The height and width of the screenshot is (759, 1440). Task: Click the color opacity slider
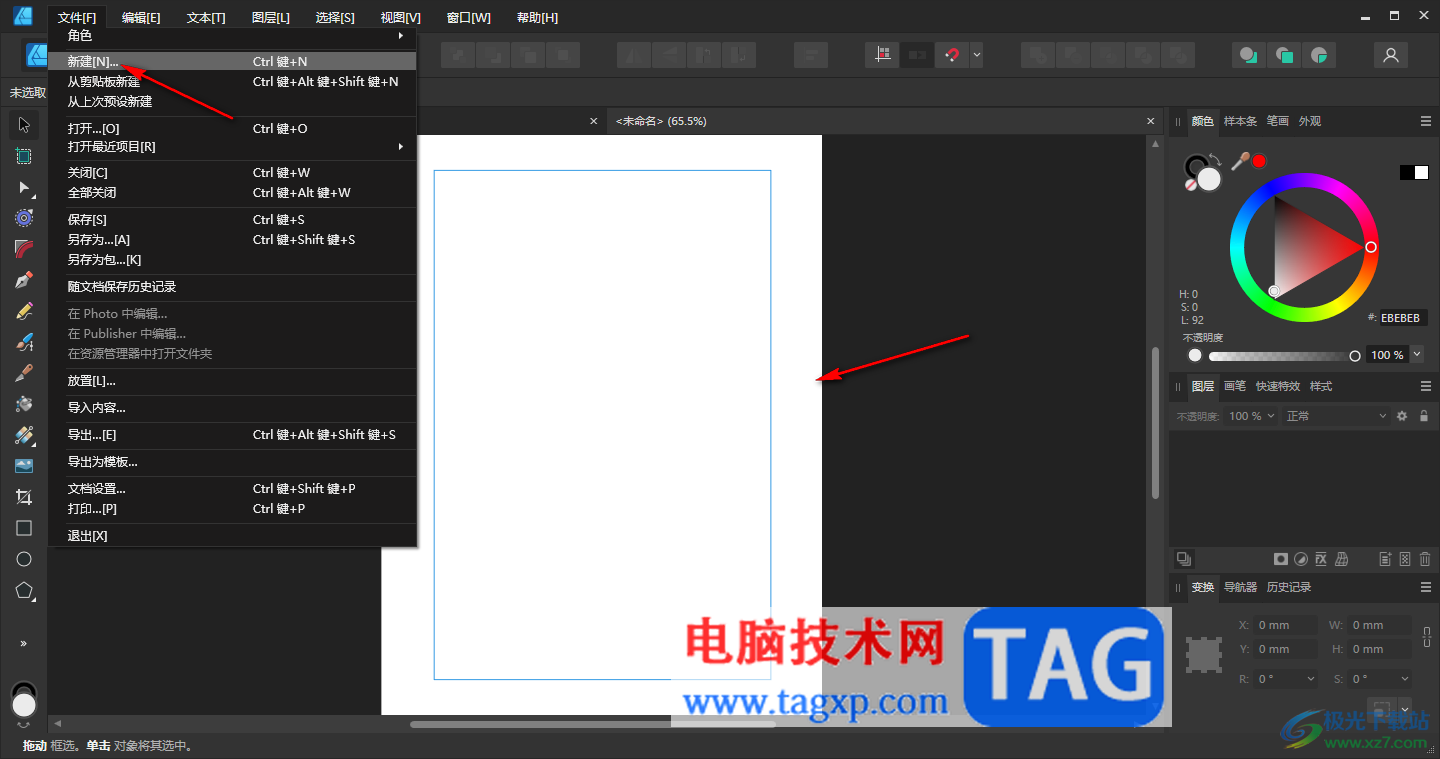pos(1282,356)
